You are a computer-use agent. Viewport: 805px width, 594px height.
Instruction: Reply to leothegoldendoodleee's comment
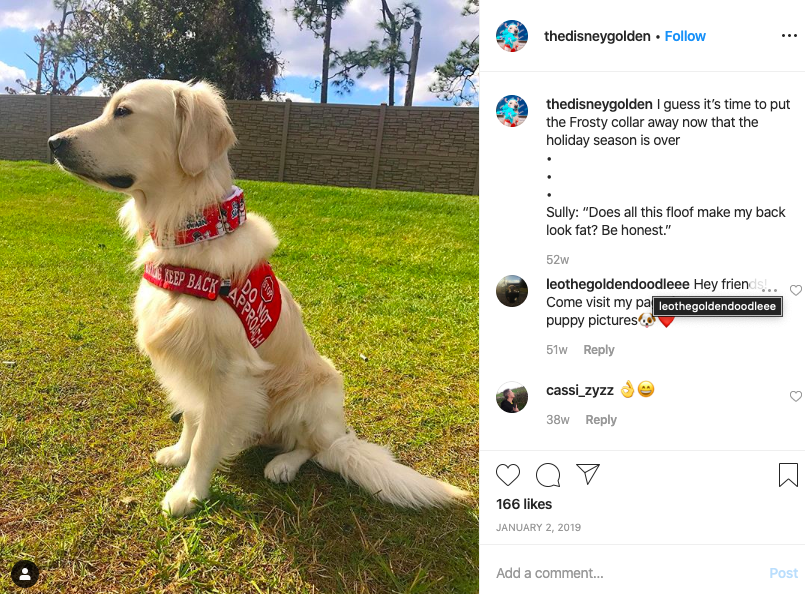tap(599, 350)
